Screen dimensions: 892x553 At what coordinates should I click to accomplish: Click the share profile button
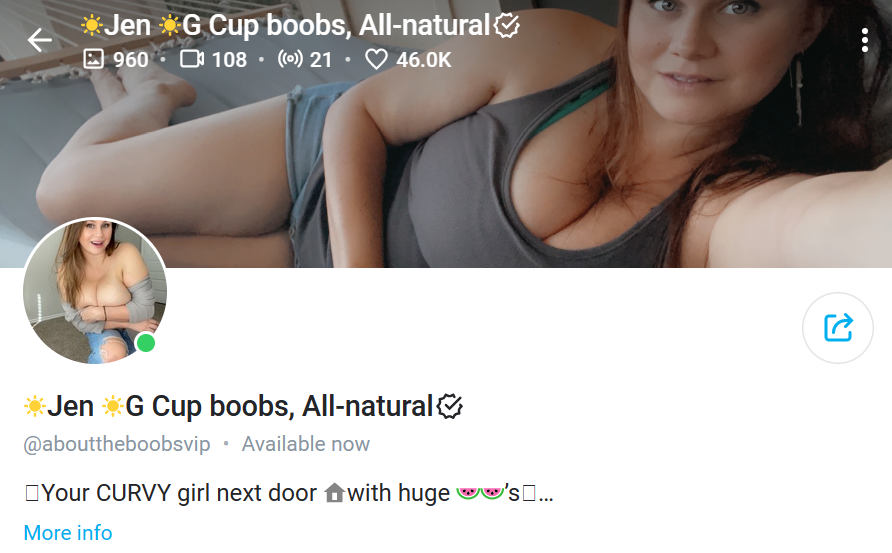pyautogui.click(x=837, y=328)
